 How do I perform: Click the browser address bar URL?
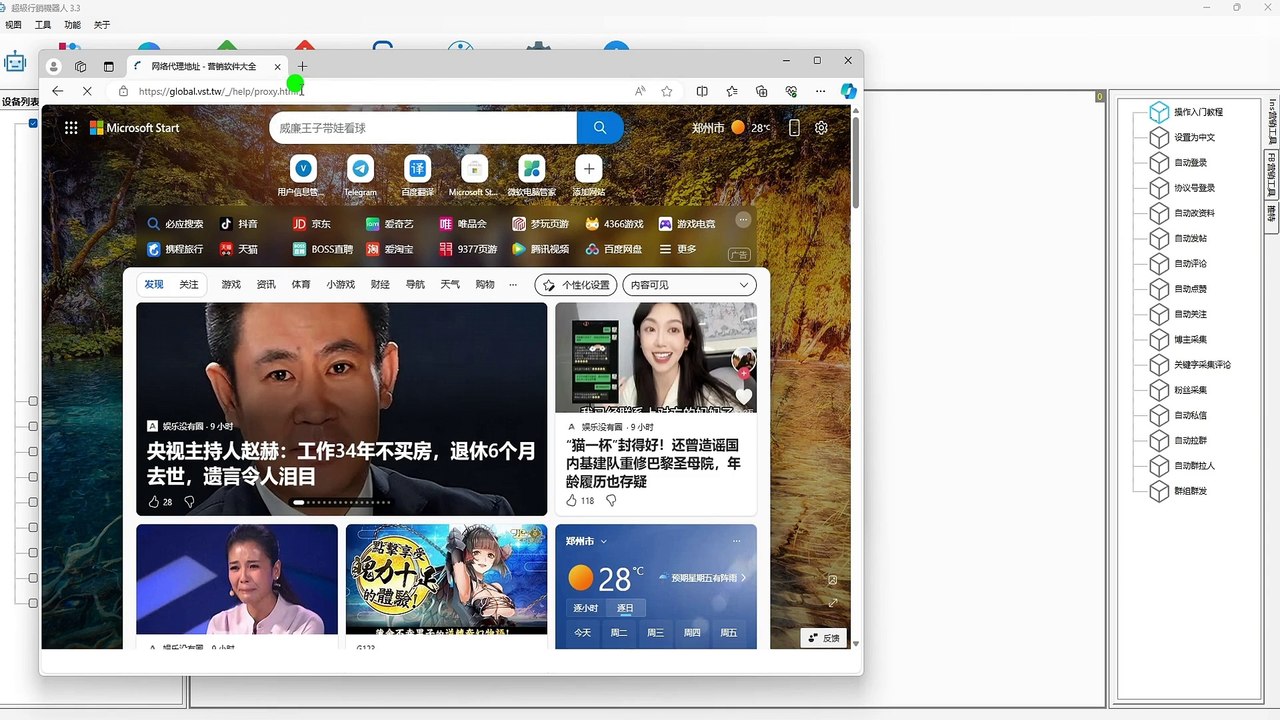(220, 91)
